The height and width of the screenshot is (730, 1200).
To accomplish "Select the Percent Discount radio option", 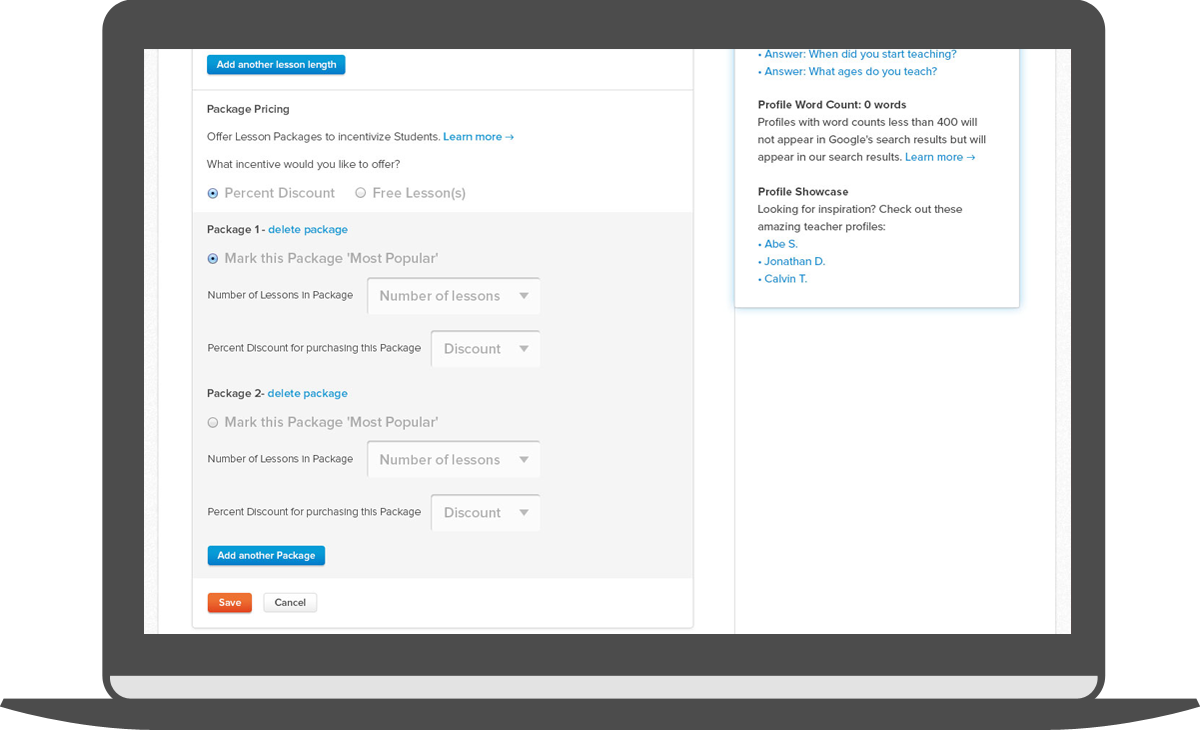I will [213, 193].
